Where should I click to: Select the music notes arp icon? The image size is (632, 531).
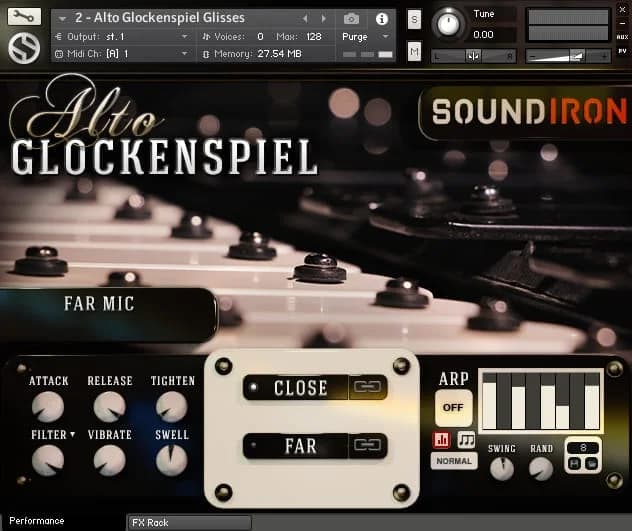coord(466,439)
